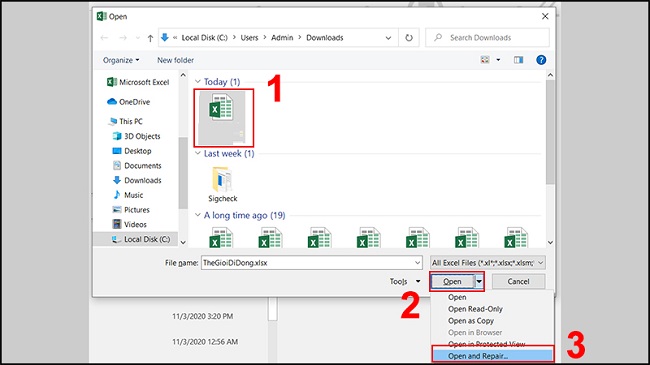Viewport: 650px width, 365px height.
Task: Click the Forward navigation arrow
Action: (123, 38)
